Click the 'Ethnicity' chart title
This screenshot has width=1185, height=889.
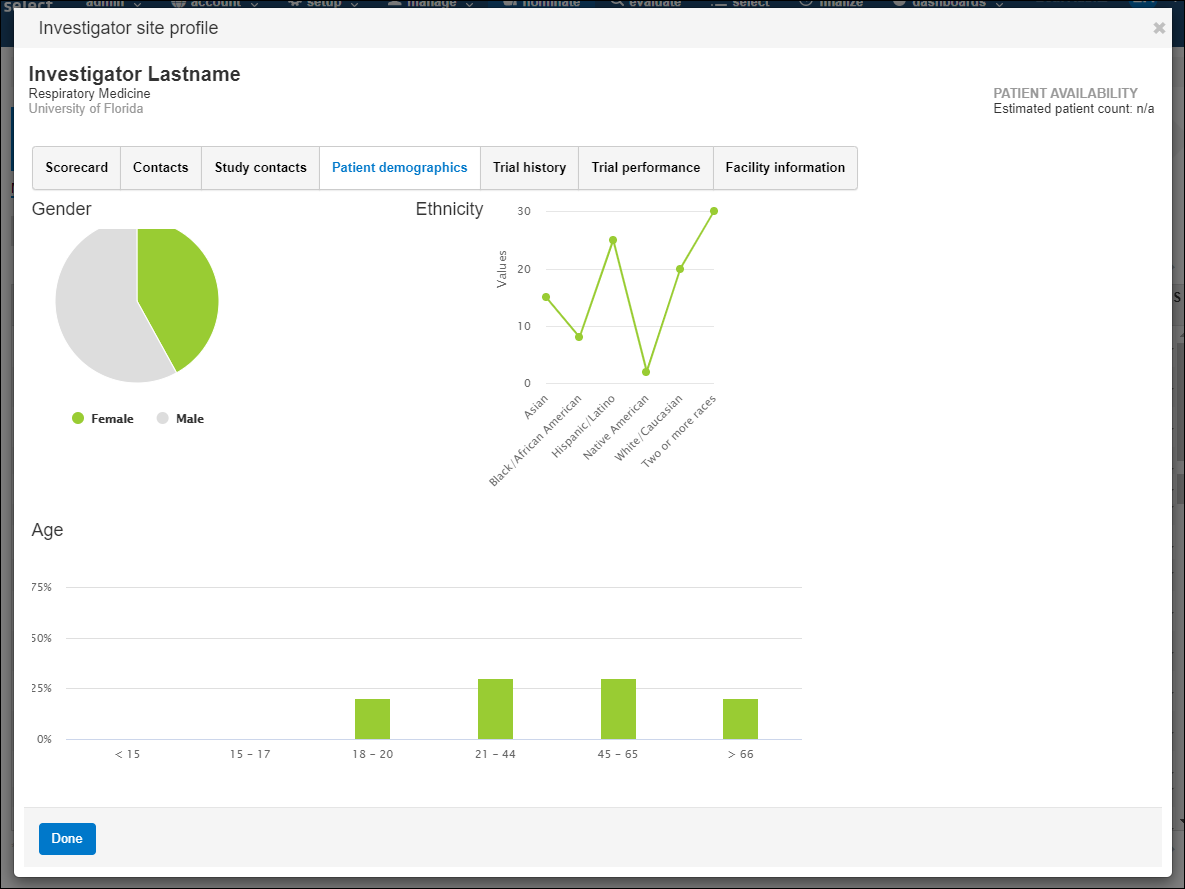(450, 209)
